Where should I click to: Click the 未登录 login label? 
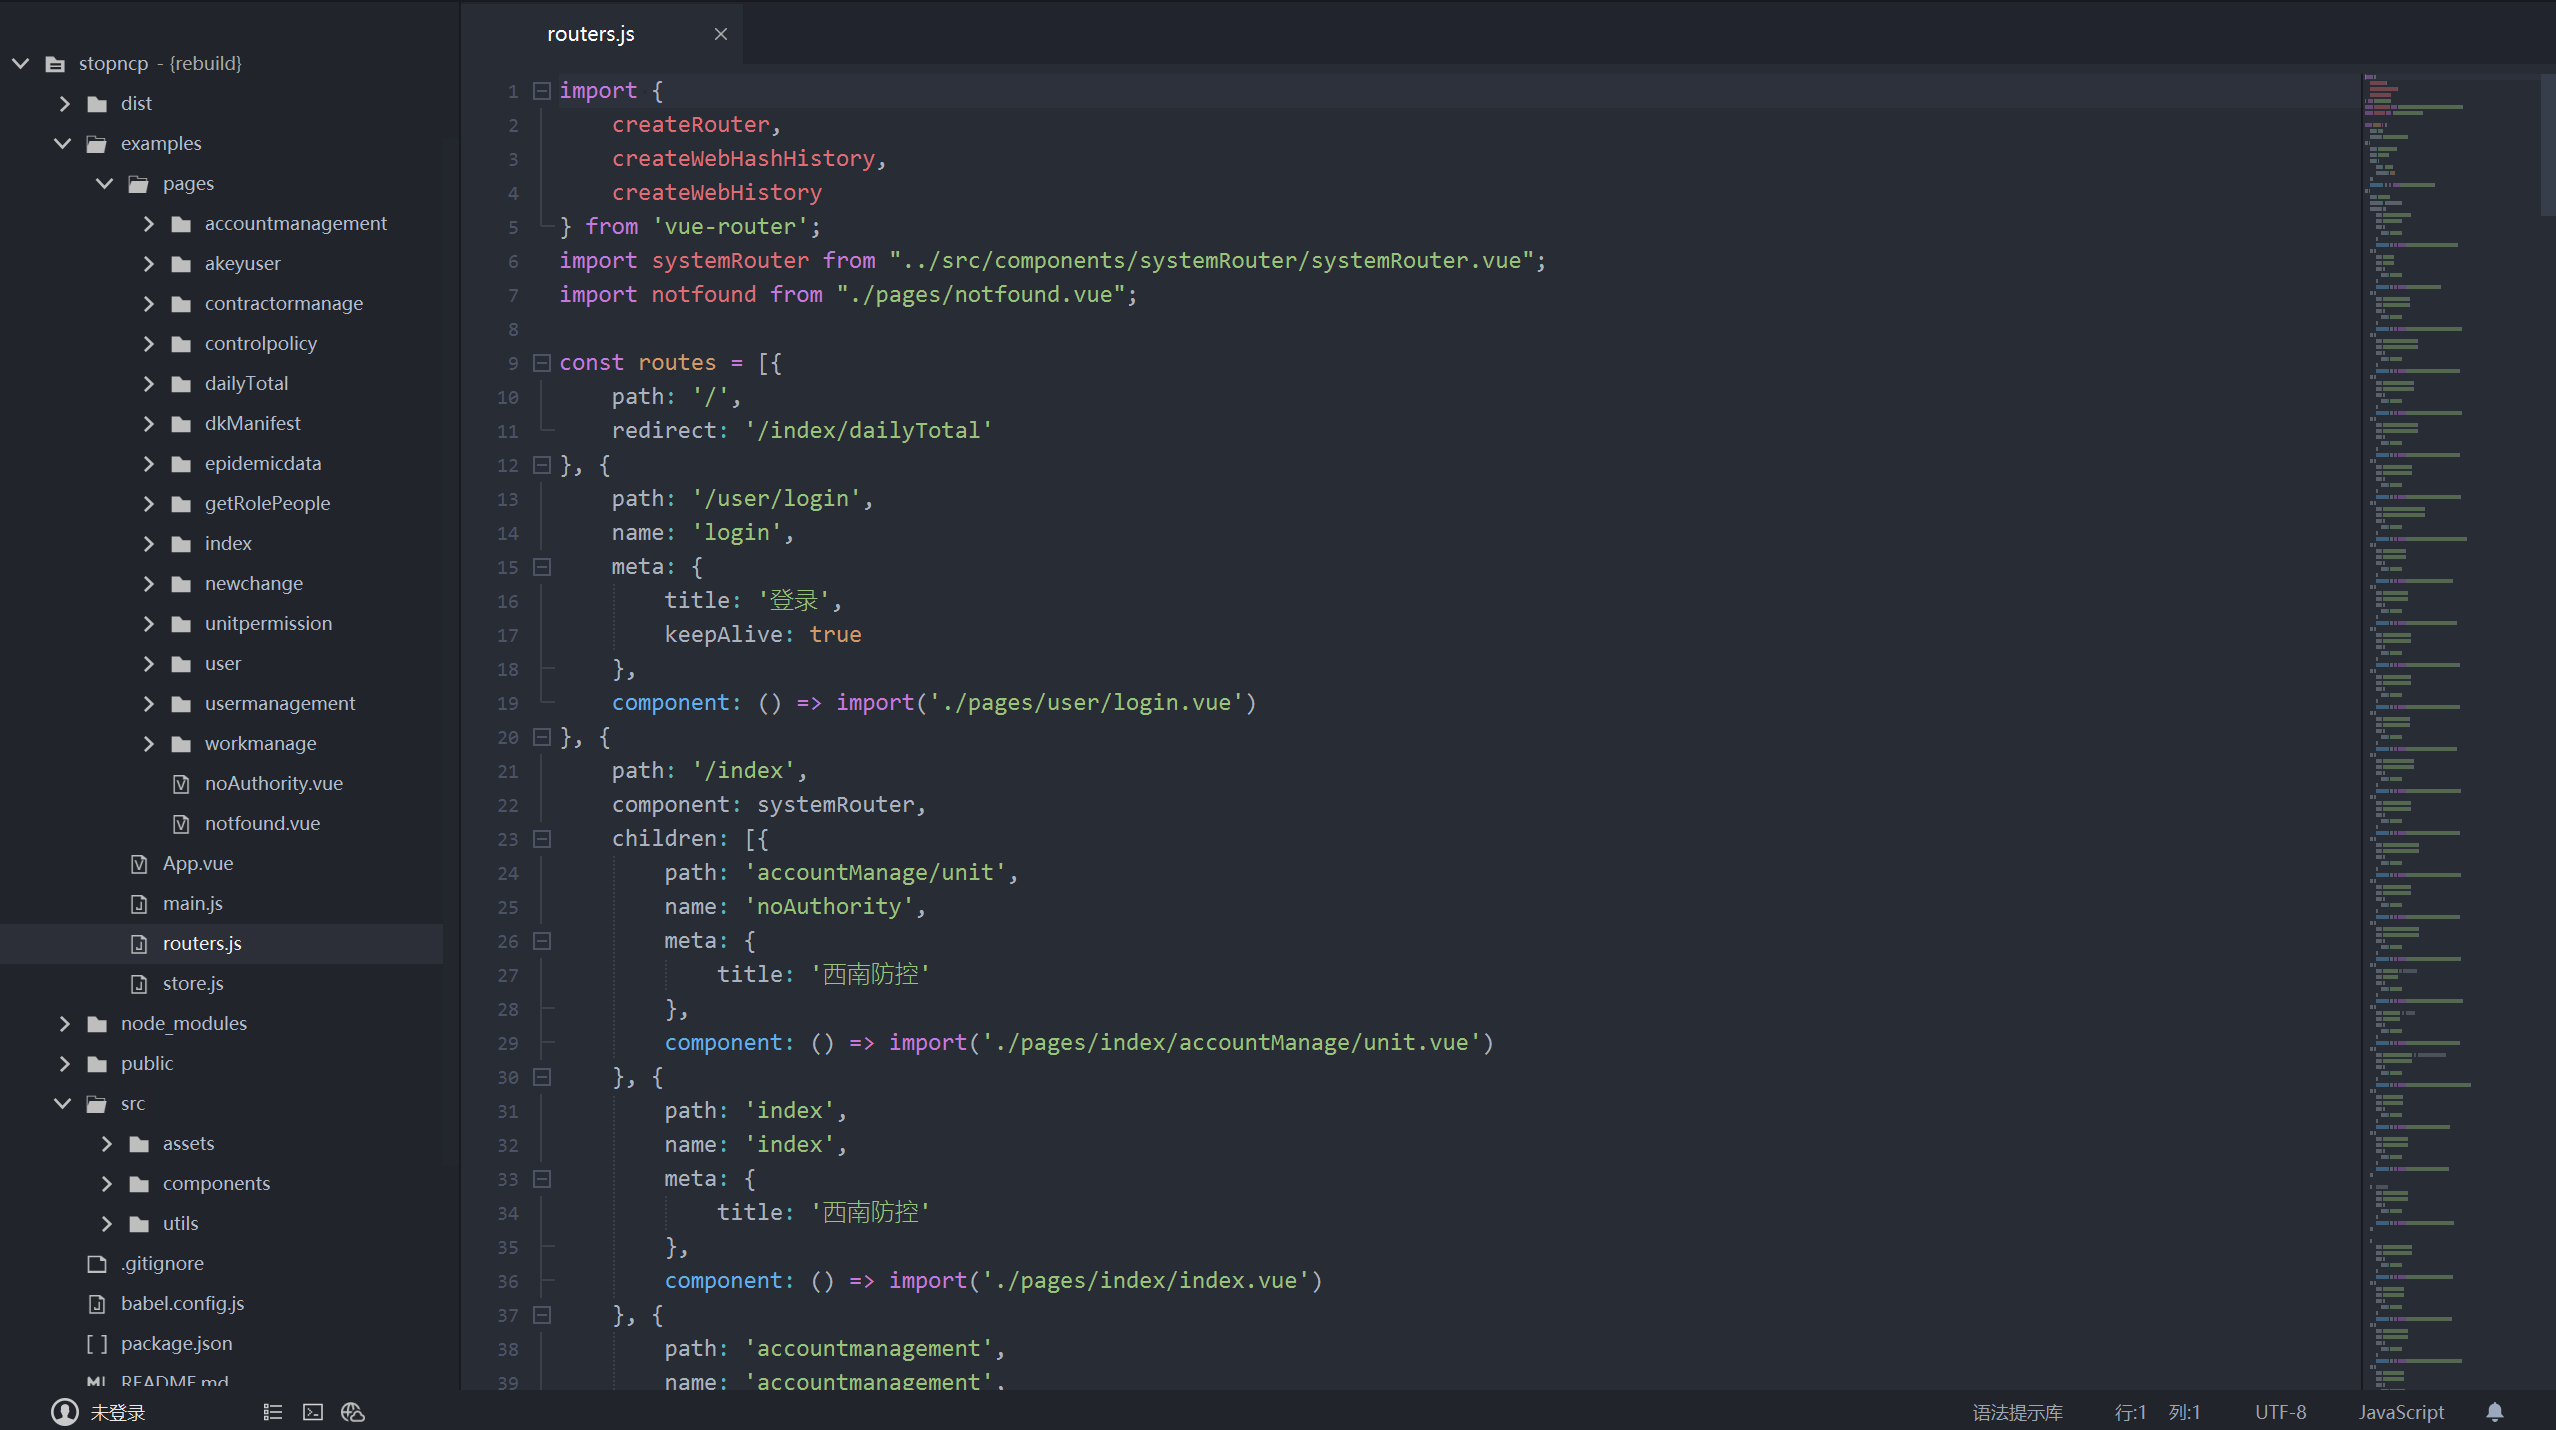pyautogui.click(x=118, y=1412)
